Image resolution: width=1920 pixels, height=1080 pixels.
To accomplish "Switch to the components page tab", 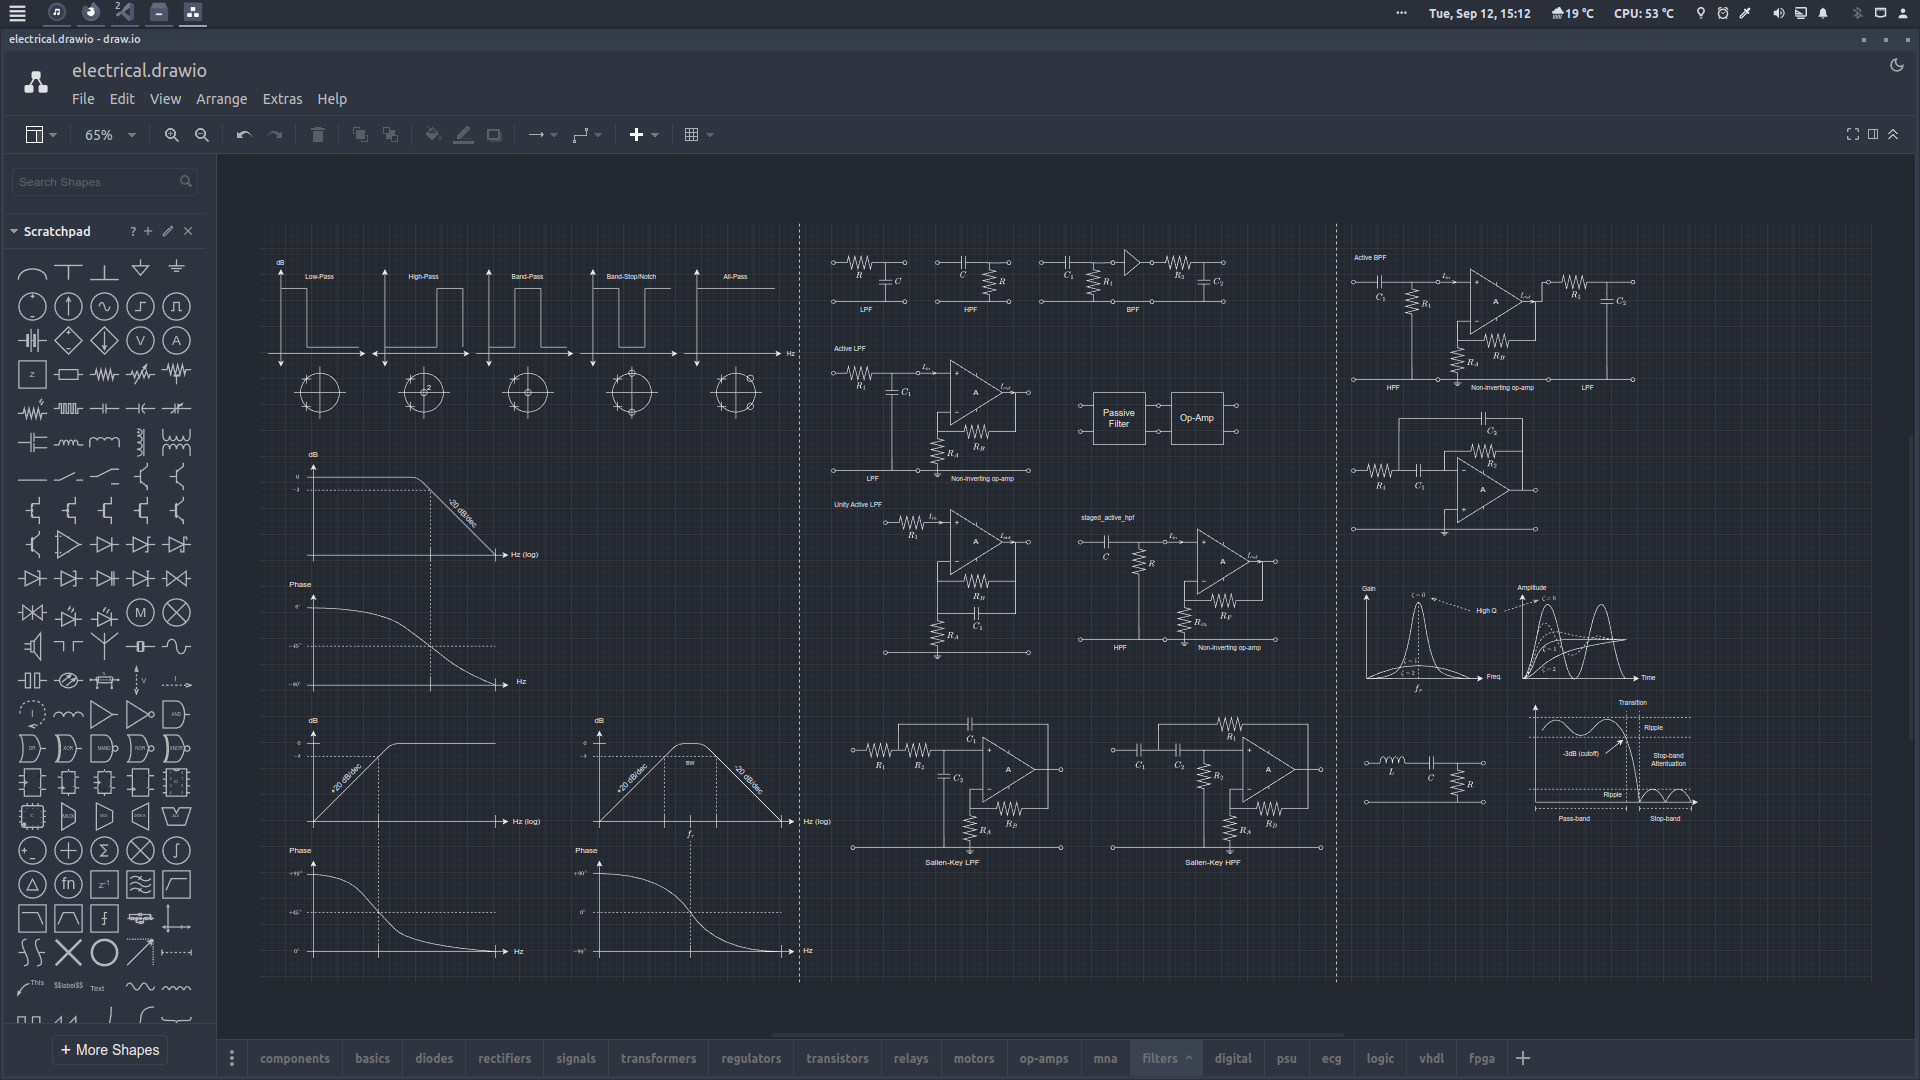I will click(x=295, y=1058).
